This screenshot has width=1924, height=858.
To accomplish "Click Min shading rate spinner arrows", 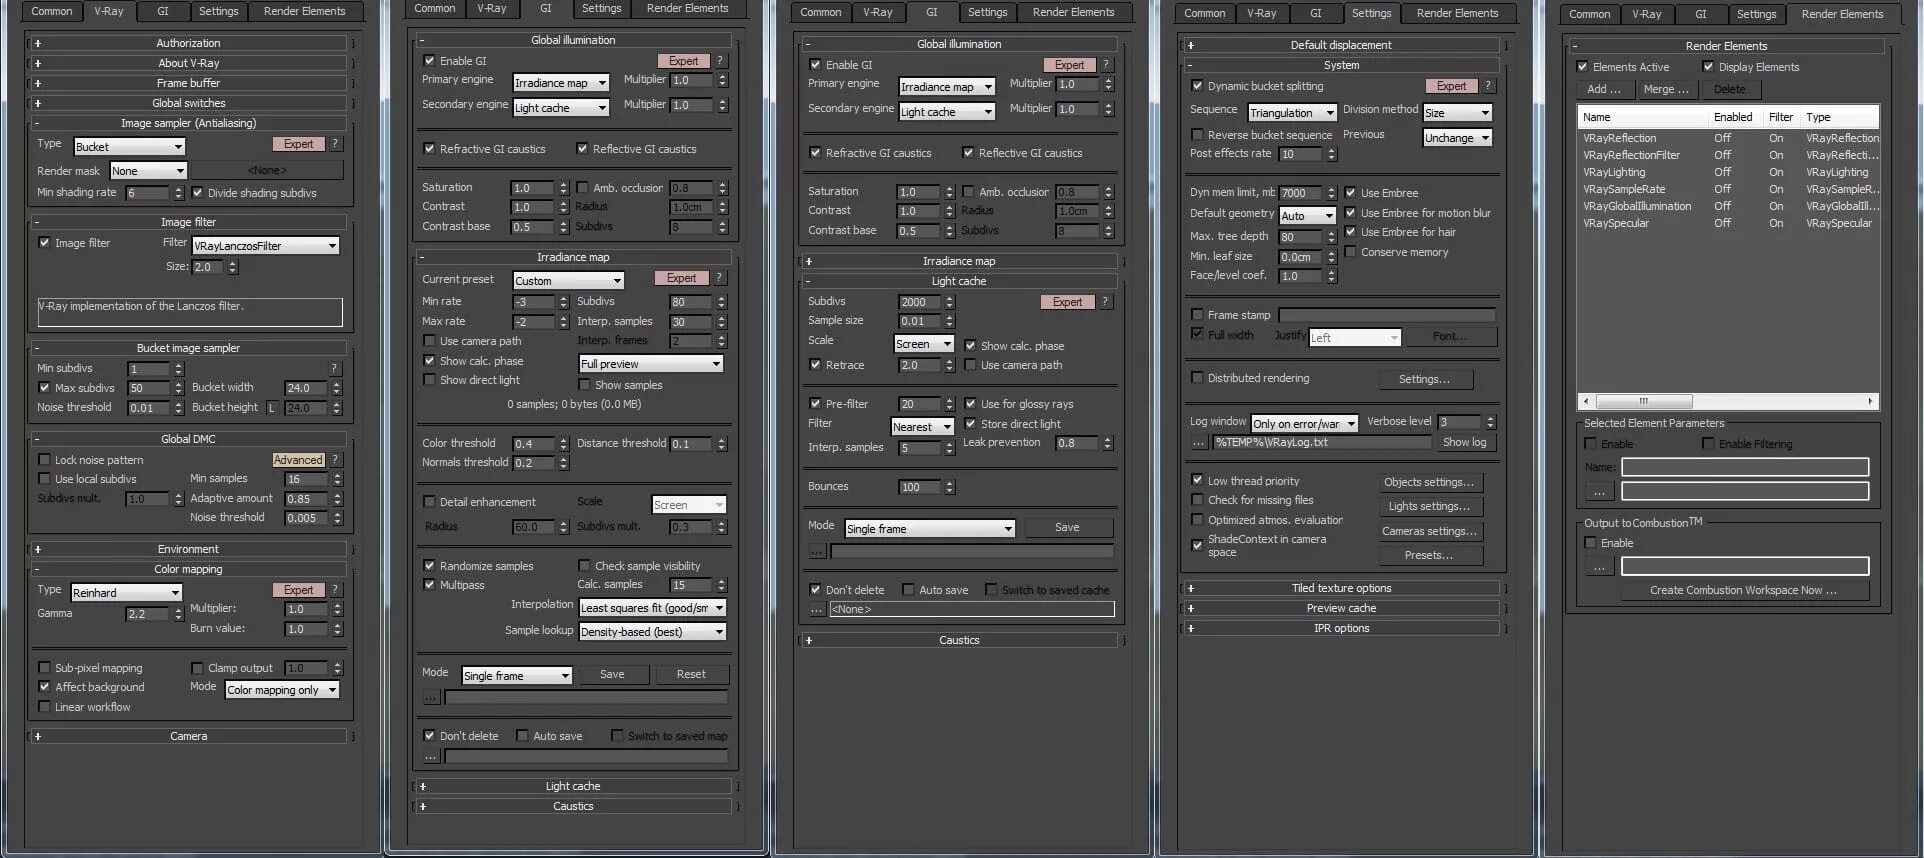I will tap(179, 193).
